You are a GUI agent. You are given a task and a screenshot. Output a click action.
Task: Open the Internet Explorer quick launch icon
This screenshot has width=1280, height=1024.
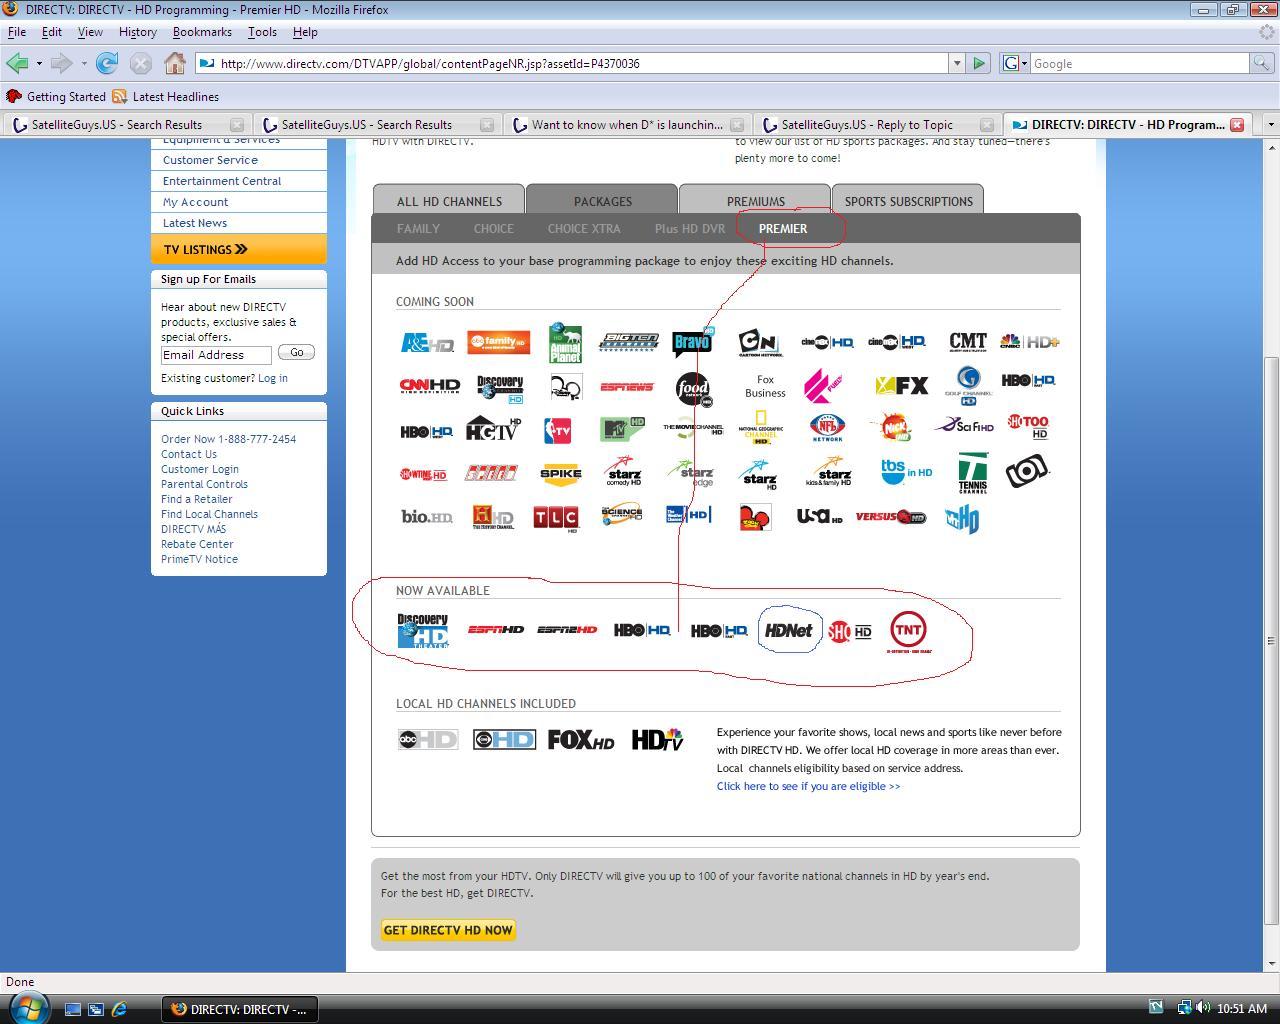click(119, 1009)
